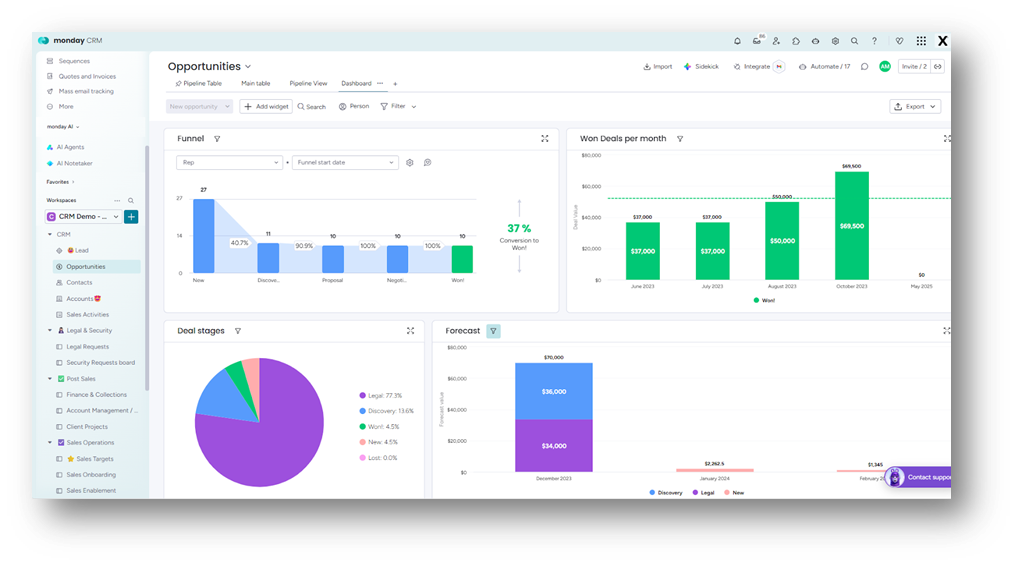
Task: Open Mass email tracking in sidebar
Action: click(86, 91)
